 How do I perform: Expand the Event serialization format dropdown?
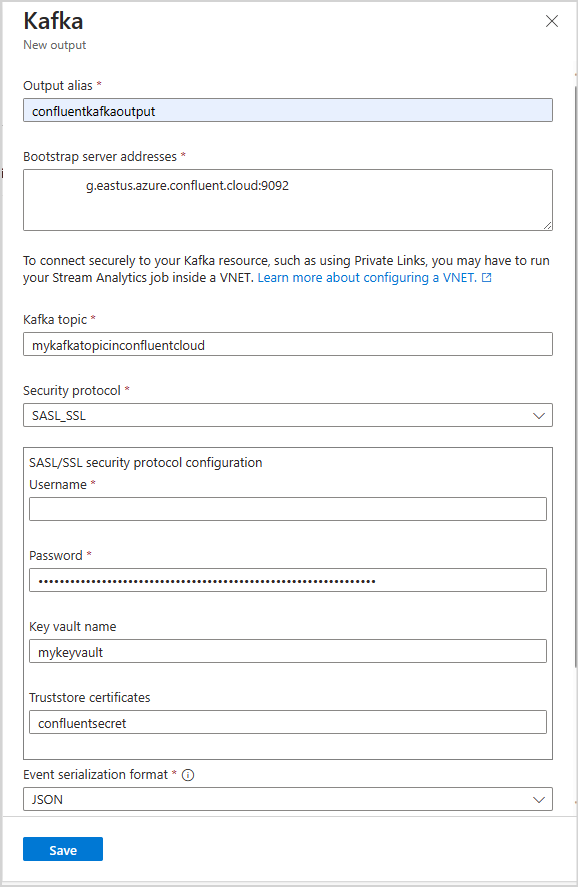point(287,799)
